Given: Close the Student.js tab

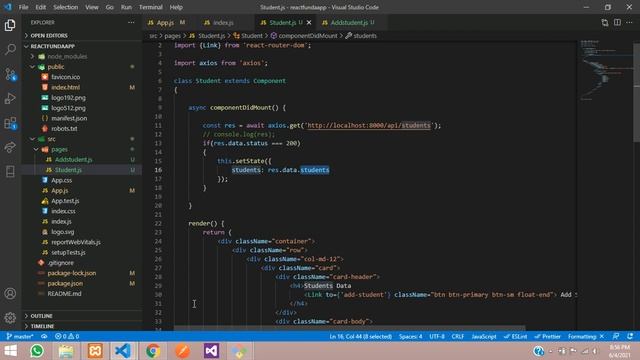Looking at the screenshot, I should (309, 22).
